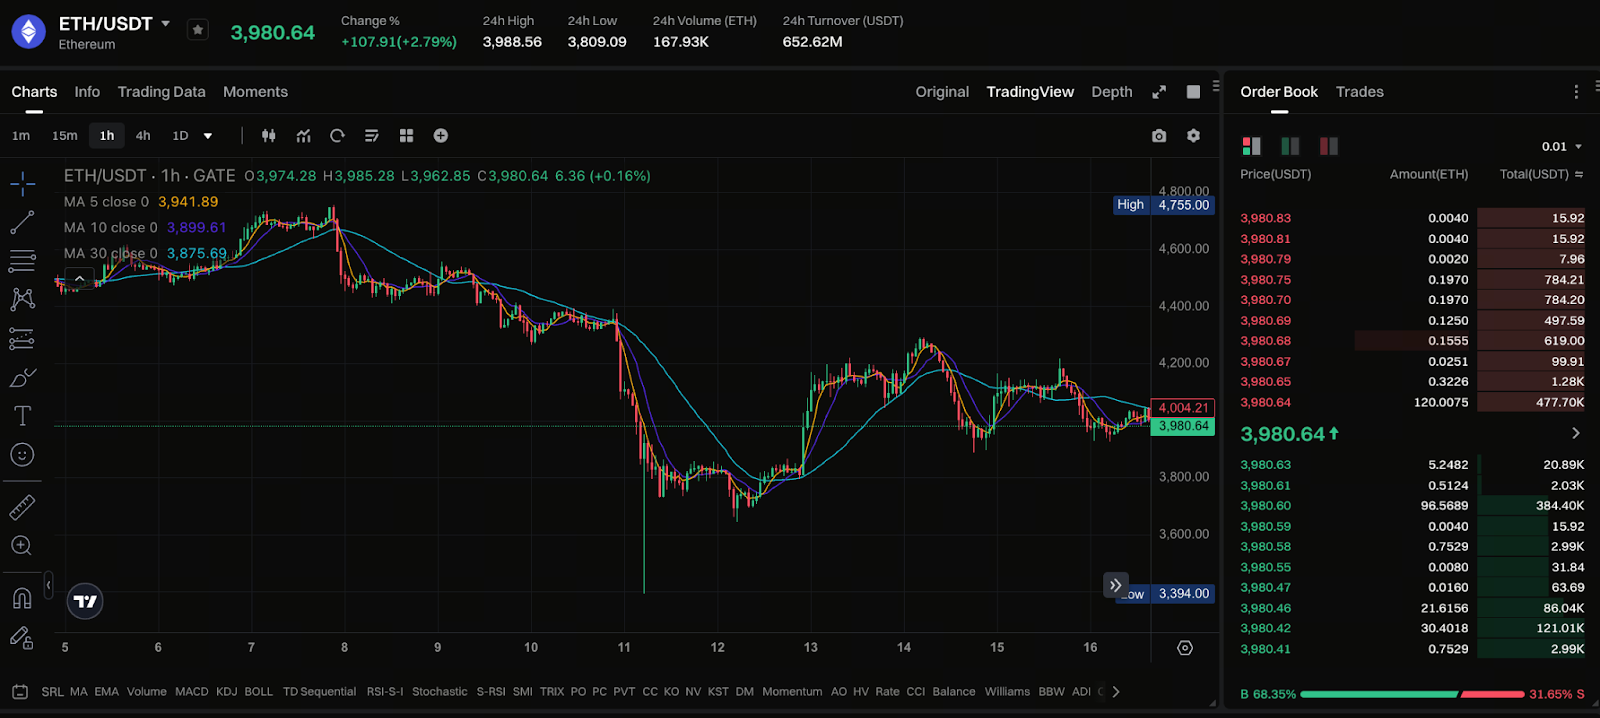This screenshot has width=1600, height=718.
Task: Add the BOLL indicator
Action: point(258,692)
